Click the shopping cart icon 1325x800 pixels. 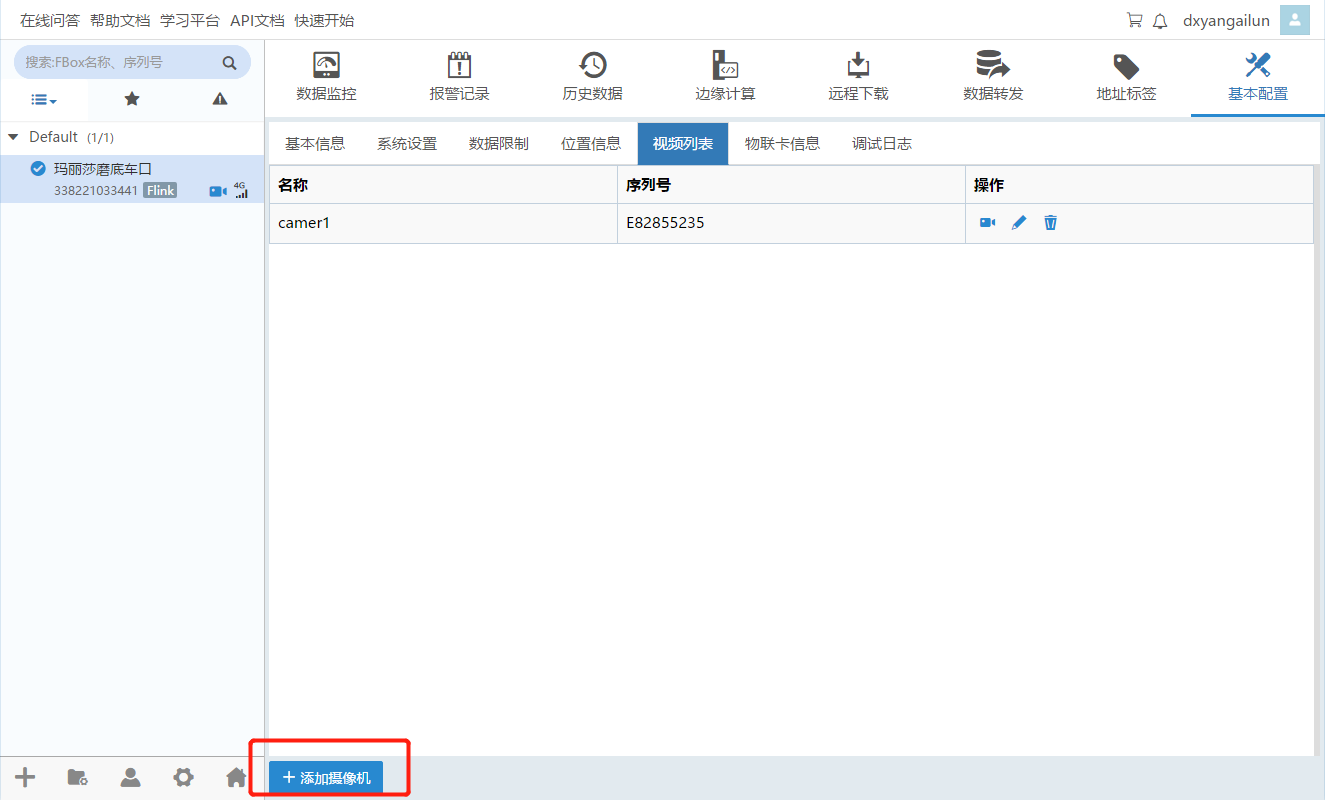click(1134, 20)
